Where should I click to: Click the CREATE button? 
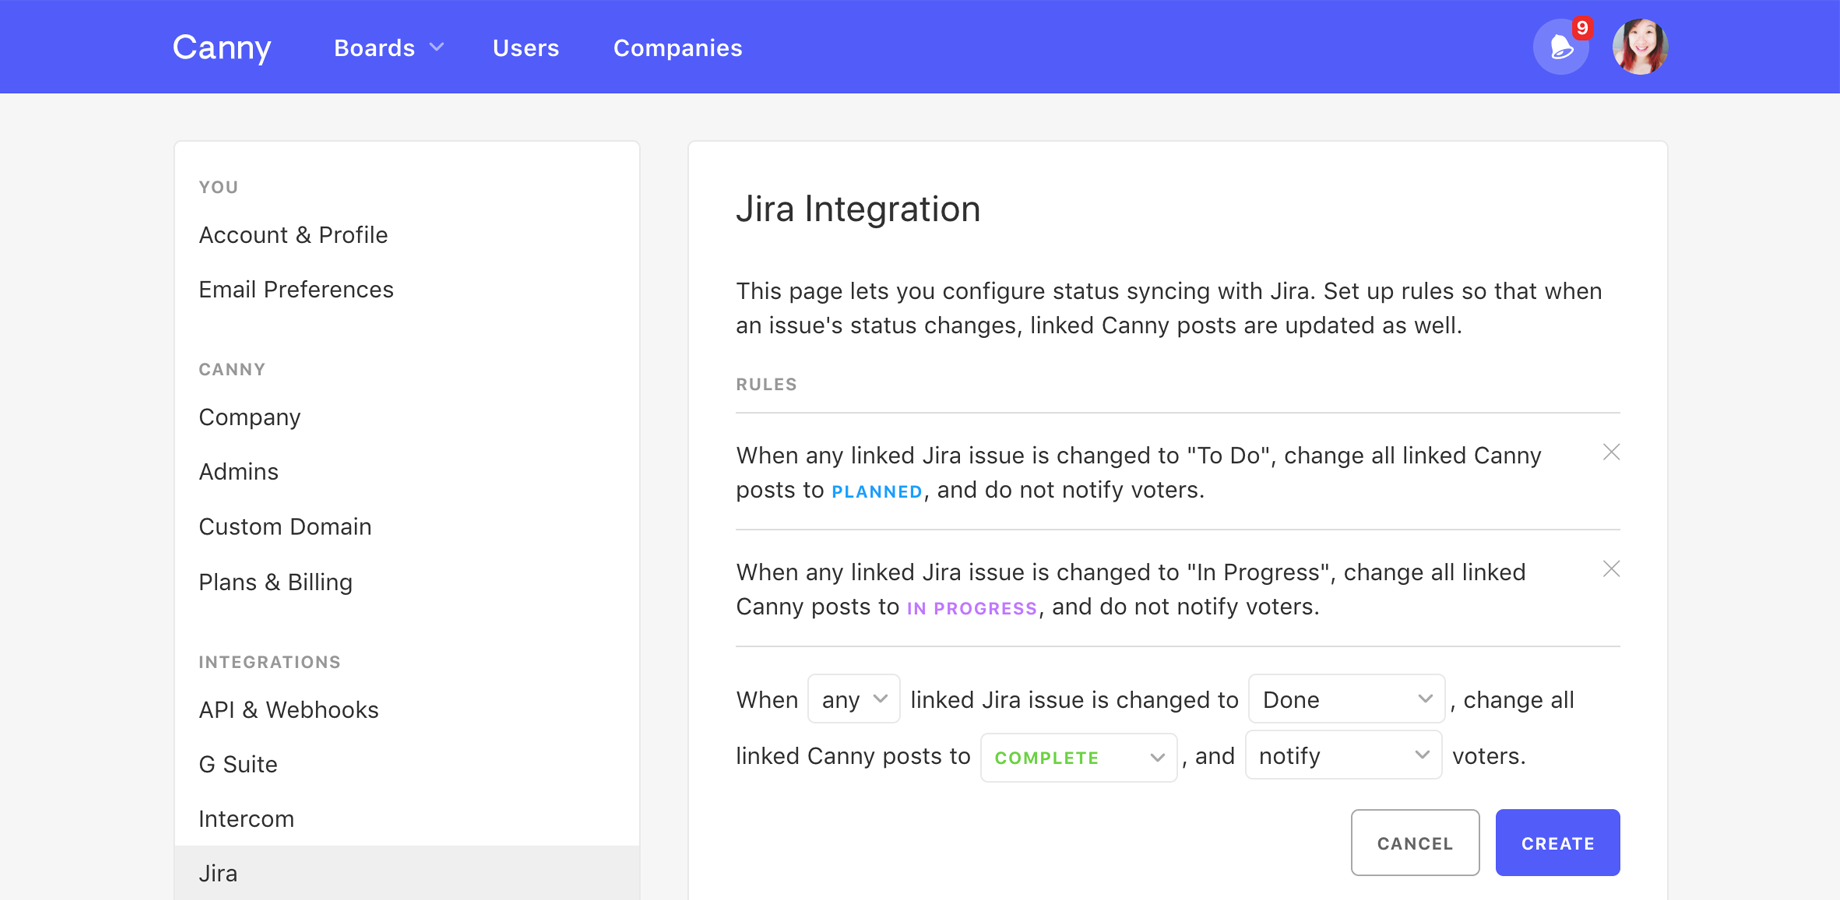[x=1557, y=843]
